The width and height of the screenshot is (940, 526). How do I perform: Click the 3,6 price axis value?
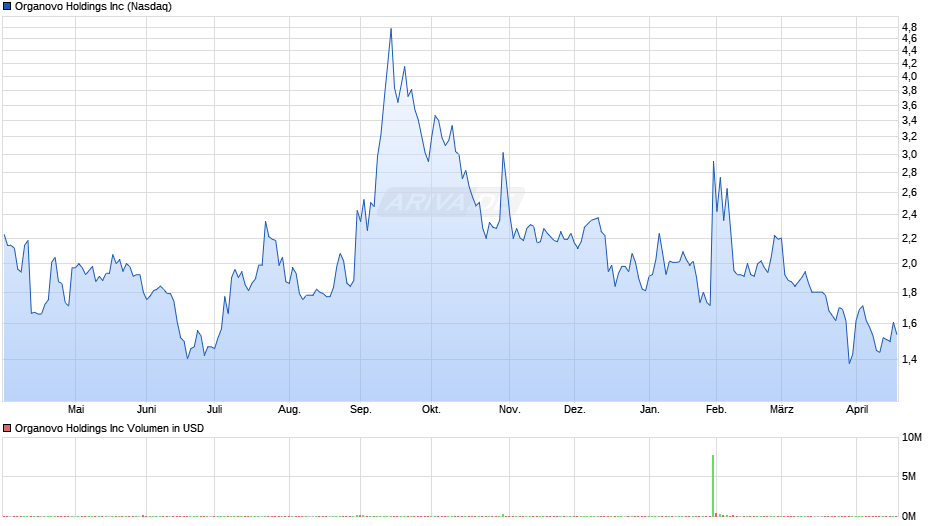909,106
